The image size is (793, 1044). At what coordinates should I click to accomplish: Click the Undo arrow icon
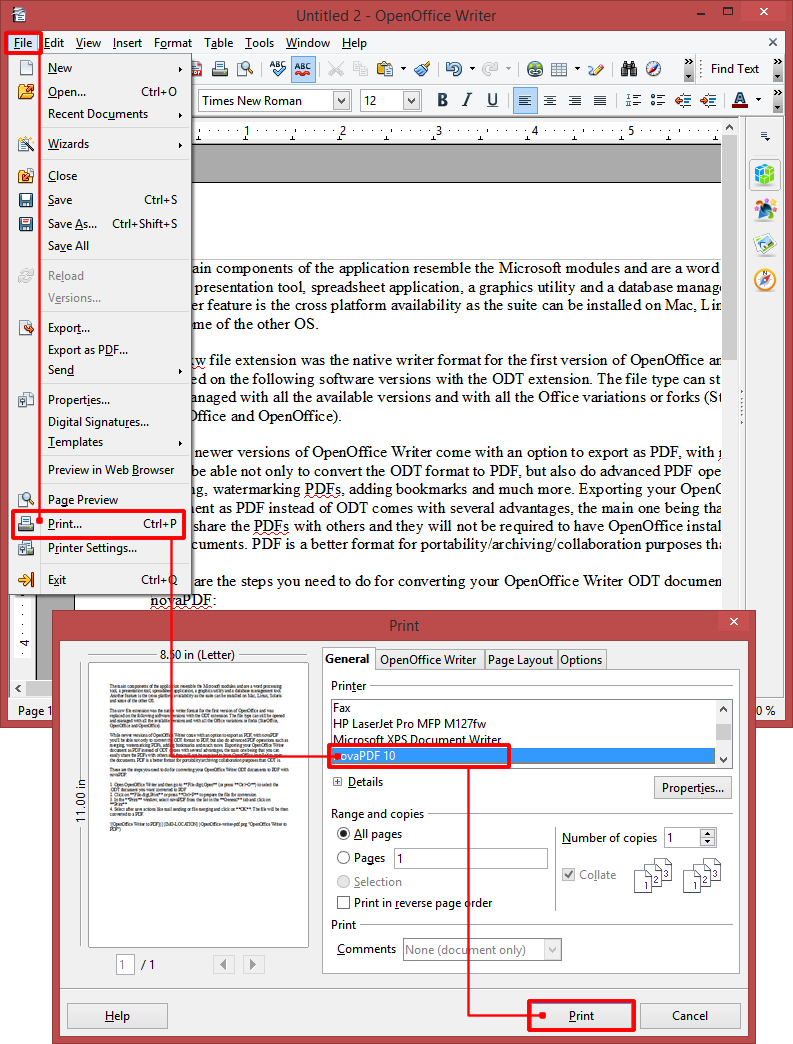click(x=453, y=69)
